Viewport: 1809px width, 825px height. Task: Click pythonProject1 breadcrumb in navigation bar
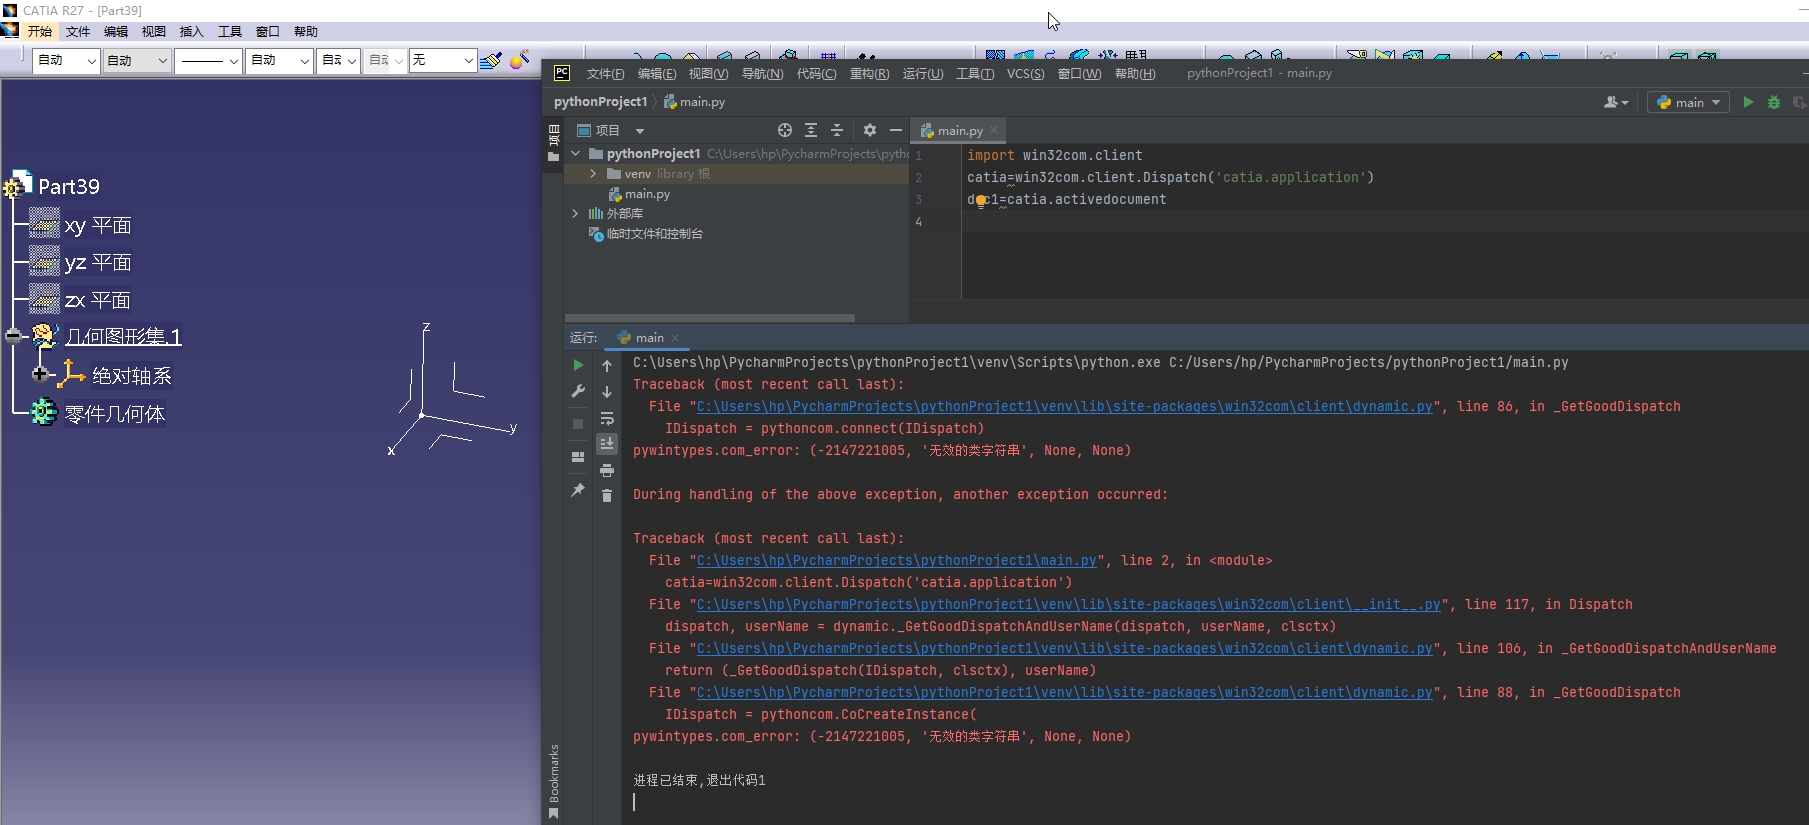600,102
